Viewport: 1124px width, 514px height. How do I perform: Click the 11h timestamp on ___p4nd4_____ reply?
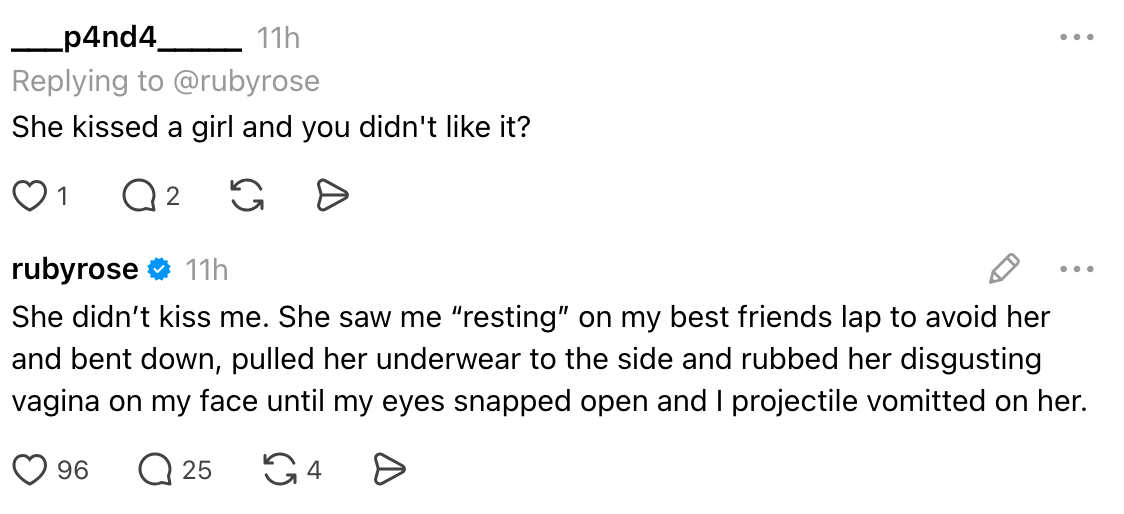[x=278, y=39]
